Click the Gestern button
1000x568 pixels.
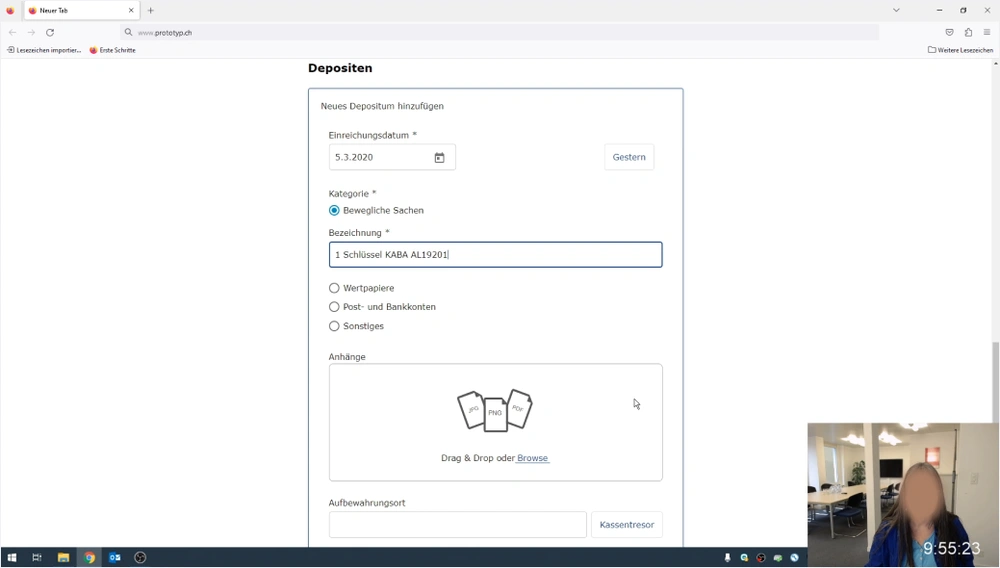point(629,157)
